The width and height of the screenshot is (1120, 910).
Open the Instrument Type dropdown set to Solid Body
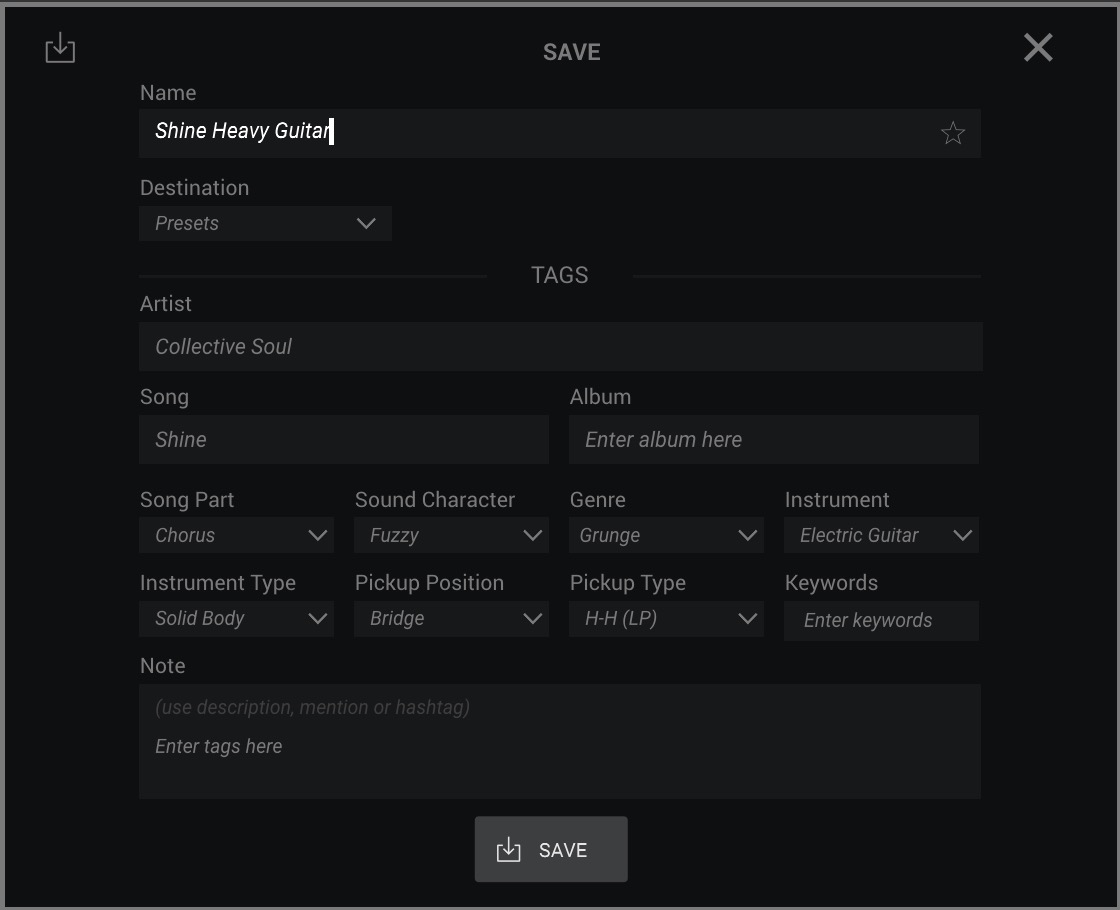(x=236, y=619)
